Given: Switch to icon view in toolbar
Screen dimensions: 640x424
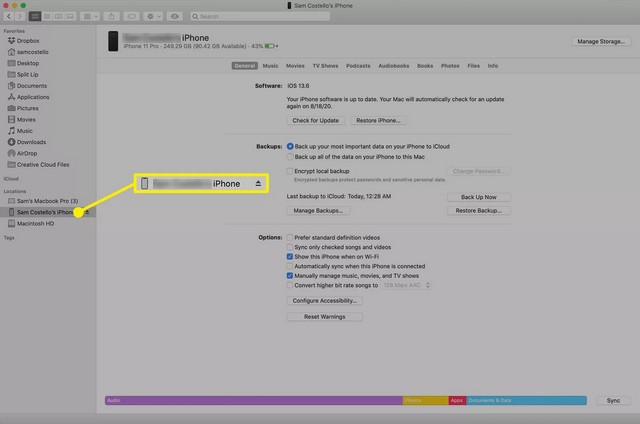Looking at the screenshot, I should point(36,17).
